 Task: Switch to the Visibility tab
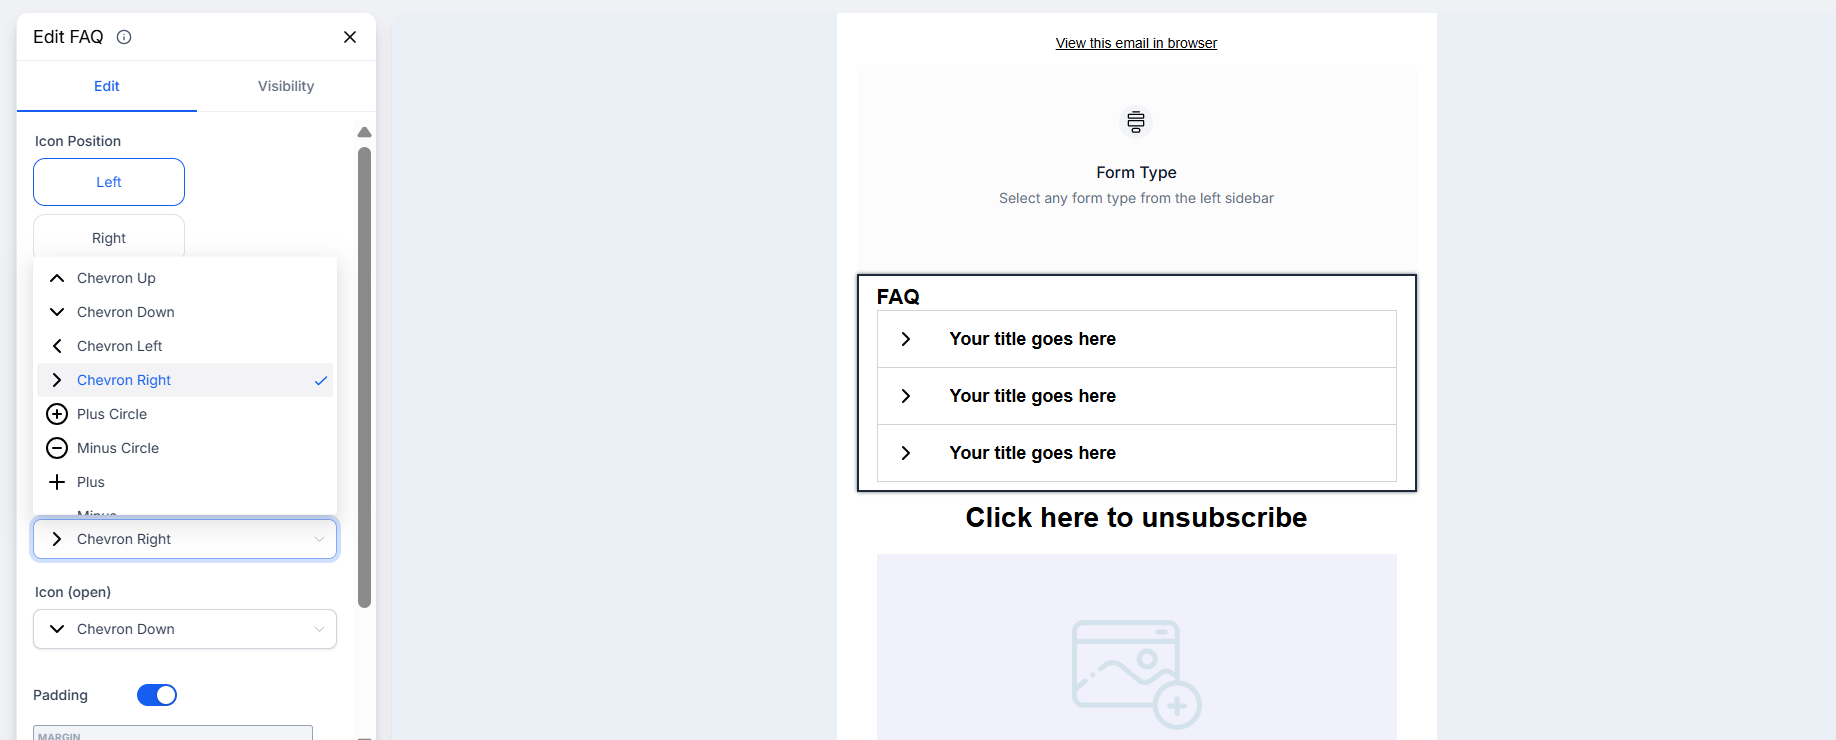tap(286, 86)
